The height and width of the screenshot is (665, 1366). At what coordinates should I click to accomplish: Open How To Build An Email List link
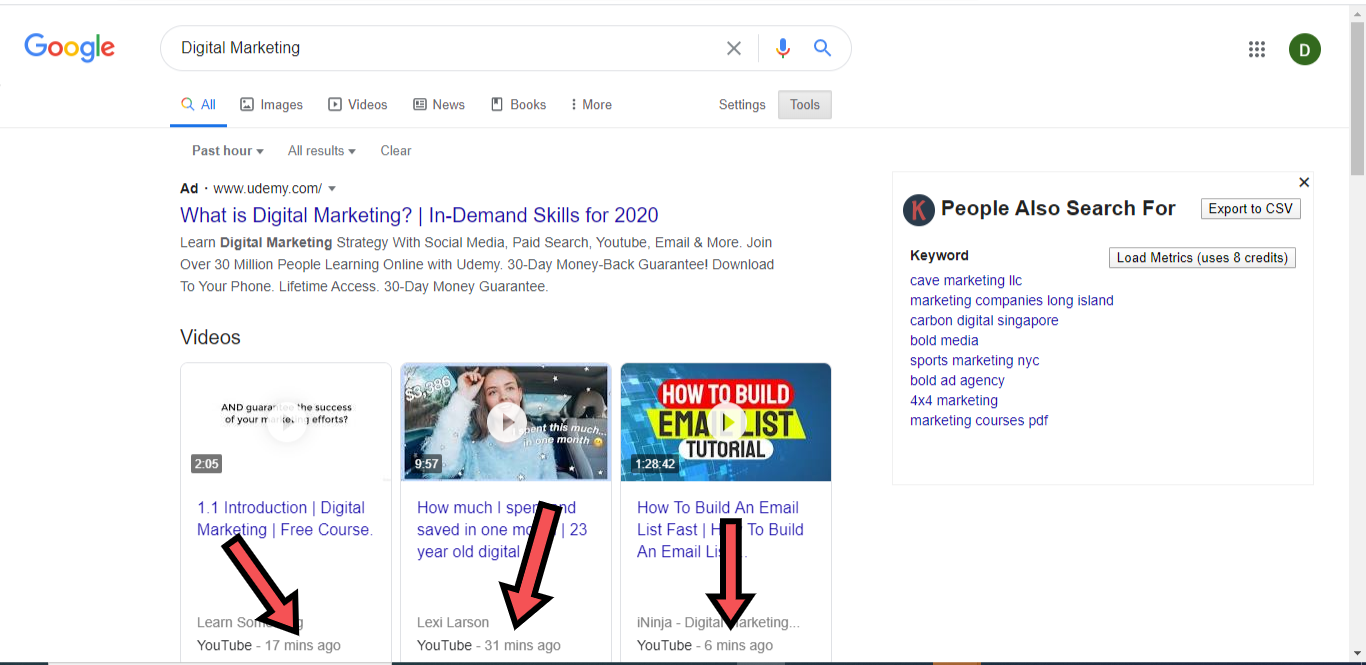[720, 530]
